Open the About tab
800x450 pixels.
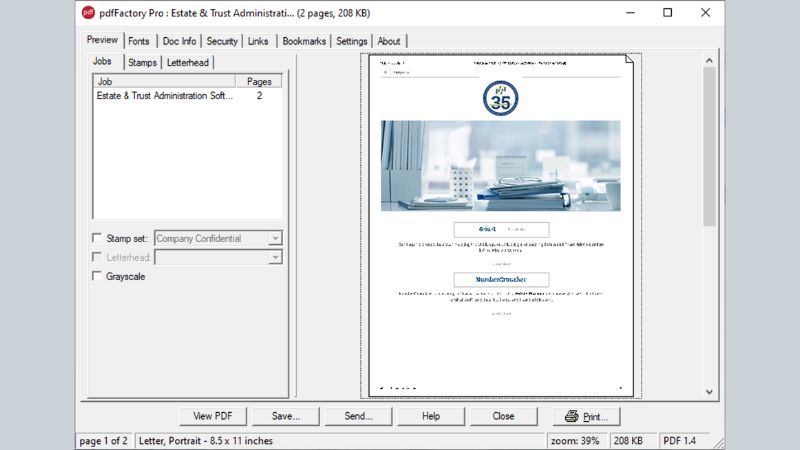[x=389, y=41]
